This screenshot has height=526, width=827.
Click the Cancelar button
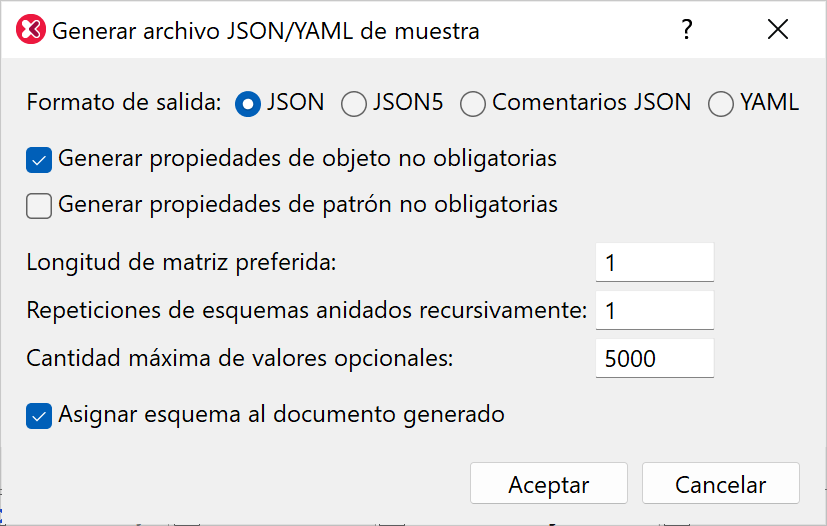click(x=720, y=485)
